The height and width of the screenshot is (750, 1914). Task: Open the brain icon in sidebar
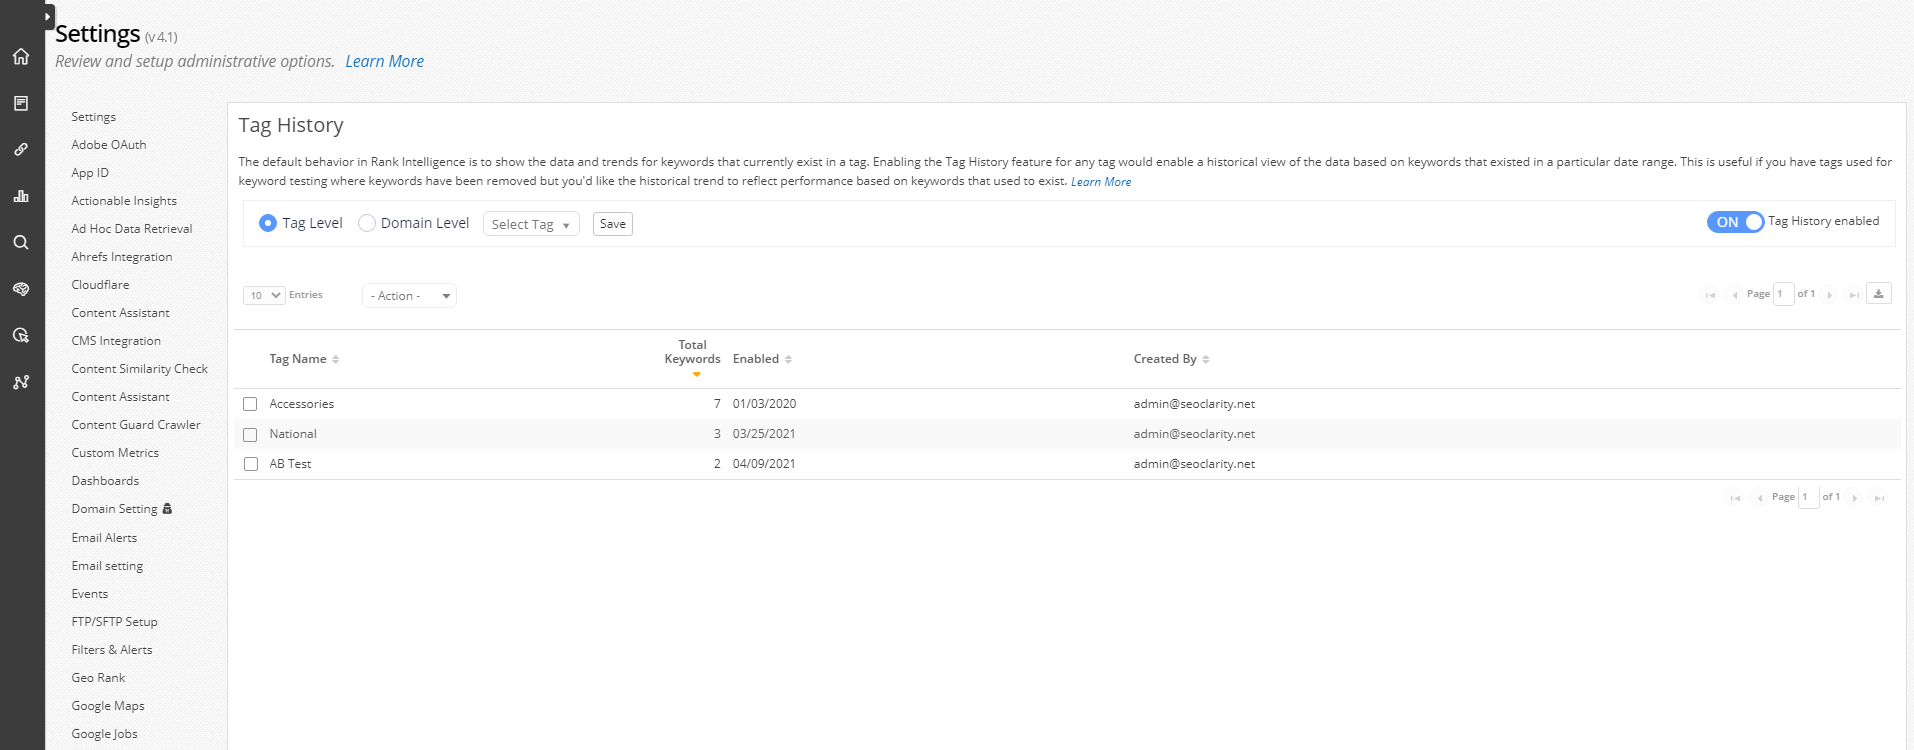21,289
